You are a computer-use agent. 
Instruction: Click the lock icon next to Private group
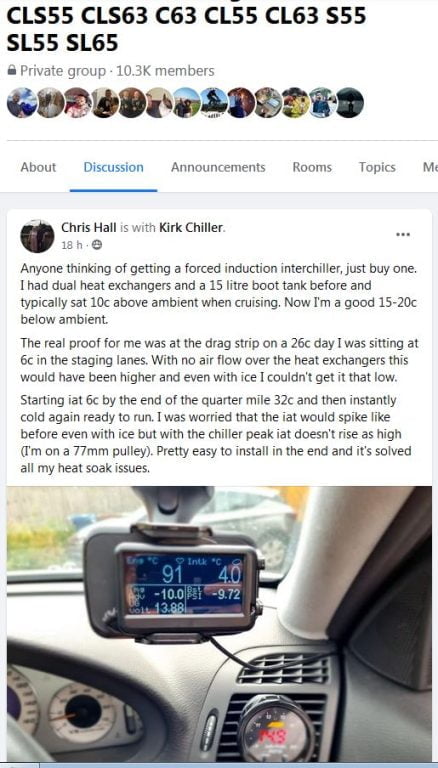tap(12, 71)
